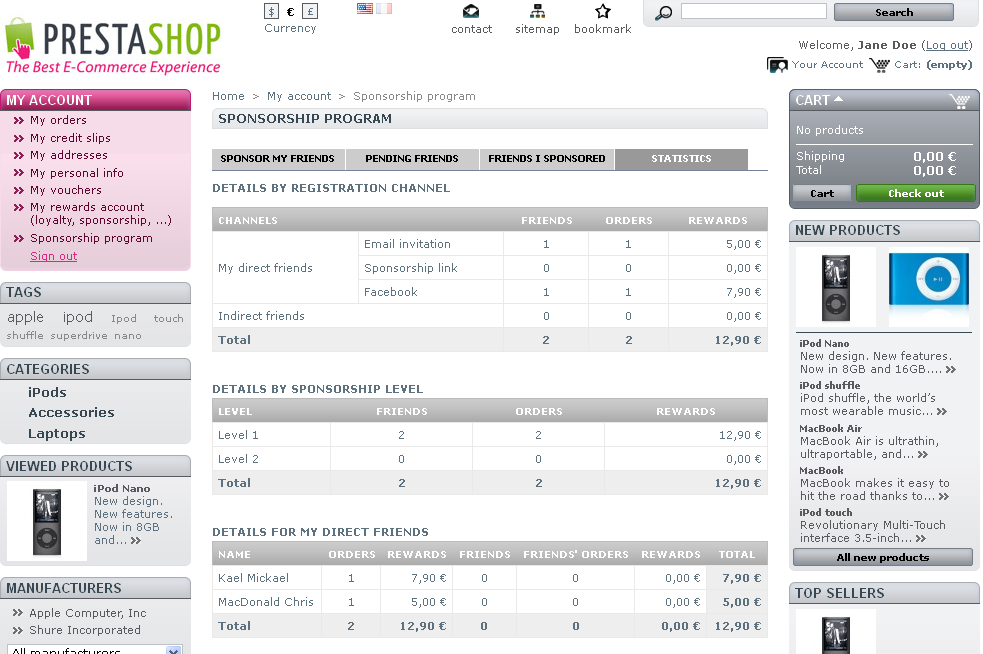Open My vouchers link
The height and width of the screenshot is (654, 983).
tap(66, 190)
